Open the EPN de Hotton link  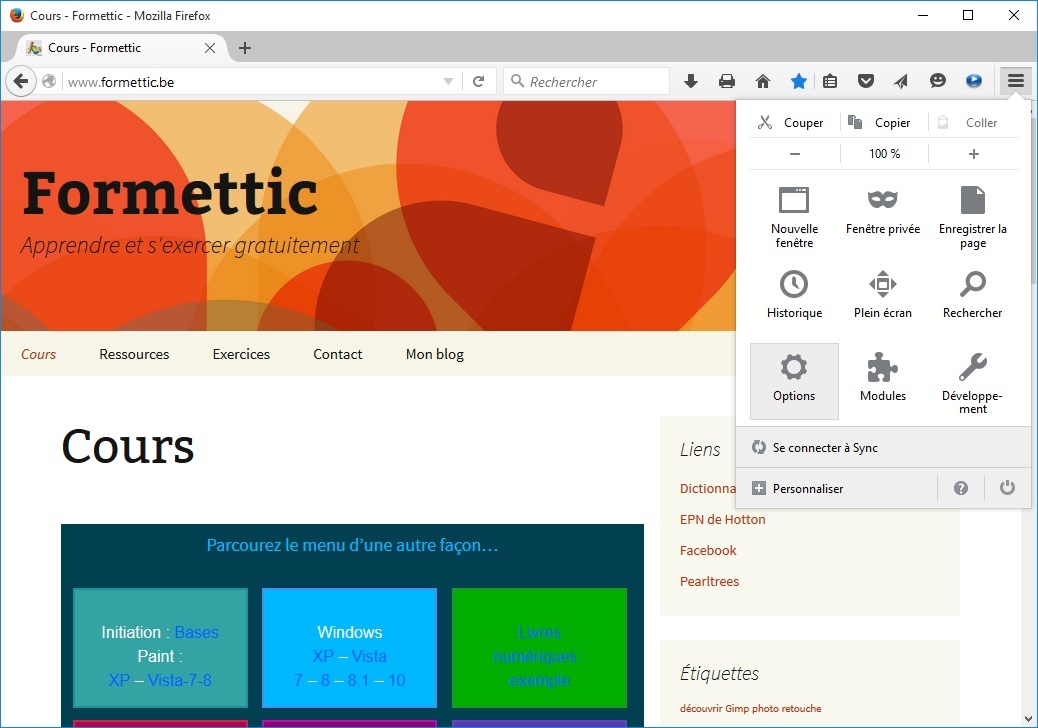(722, 520)
